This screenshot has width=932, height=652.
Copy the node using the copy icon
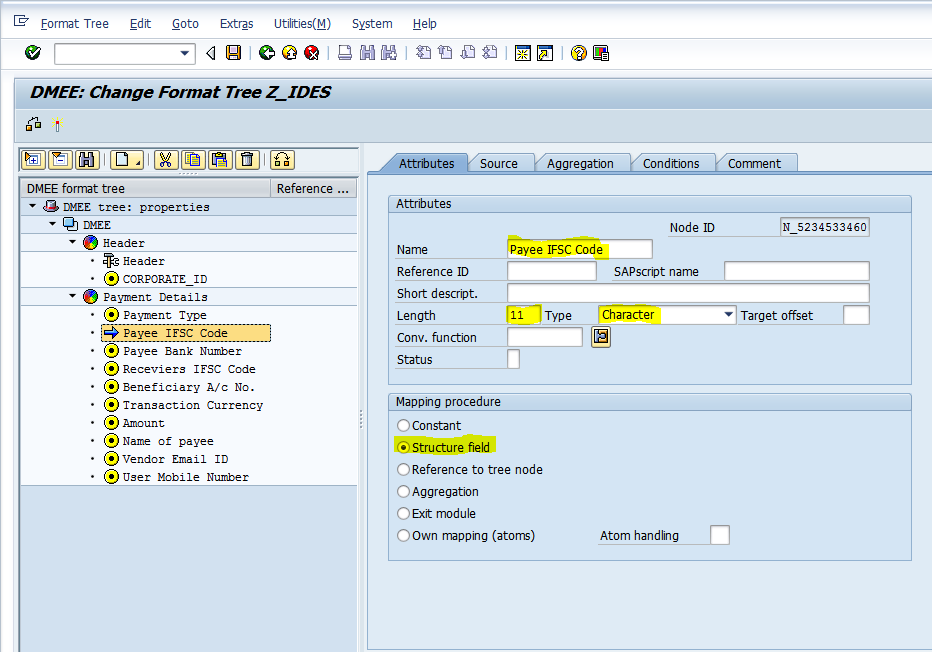[x=194, y=160]
